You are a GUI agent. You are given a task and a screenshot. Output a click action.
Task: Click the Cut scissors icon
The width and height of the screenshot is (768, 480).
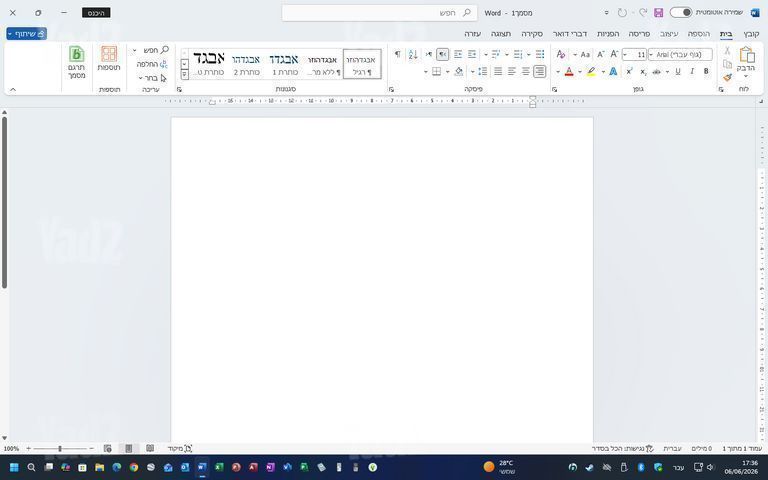727,50
